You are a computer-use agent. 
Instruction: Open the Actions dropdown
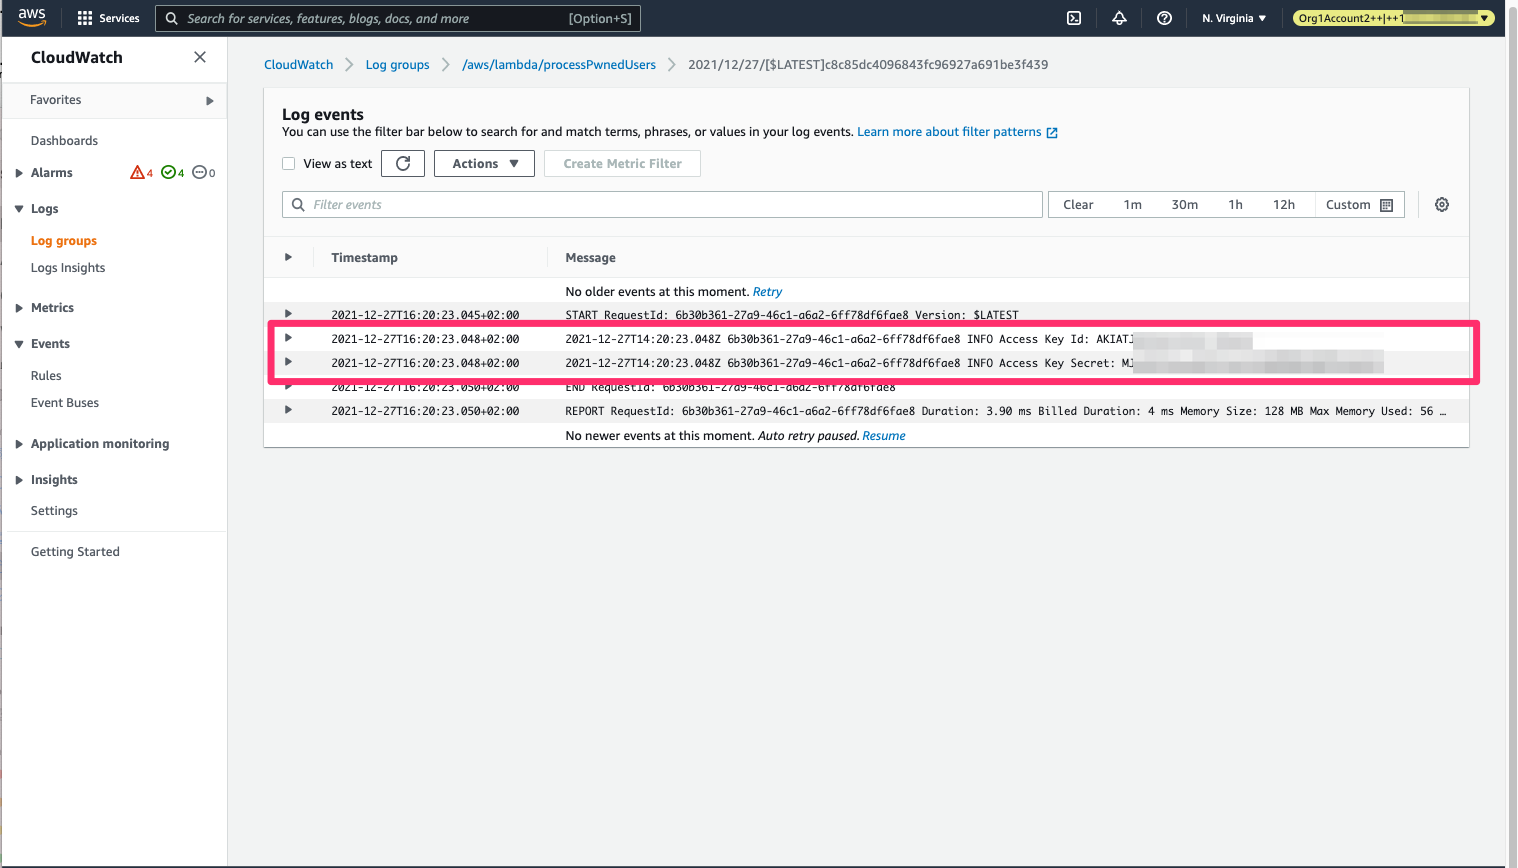484,163
